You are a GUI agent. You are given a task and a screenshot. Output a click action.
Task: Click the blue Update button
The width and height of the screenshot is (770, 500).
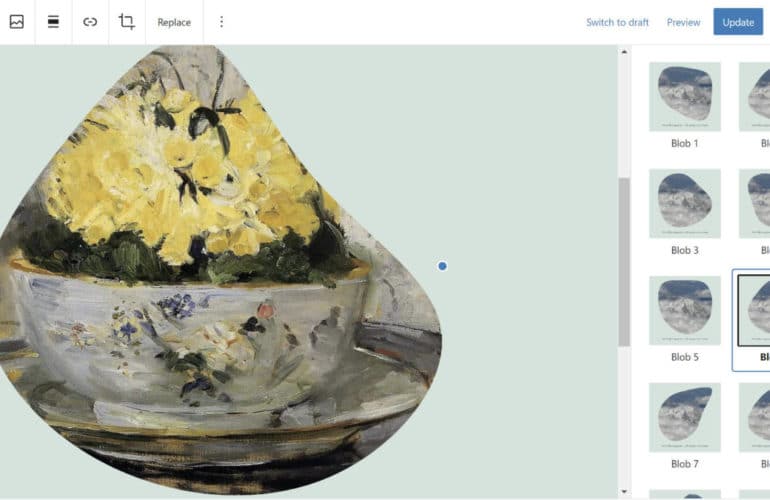click(738, 22)
